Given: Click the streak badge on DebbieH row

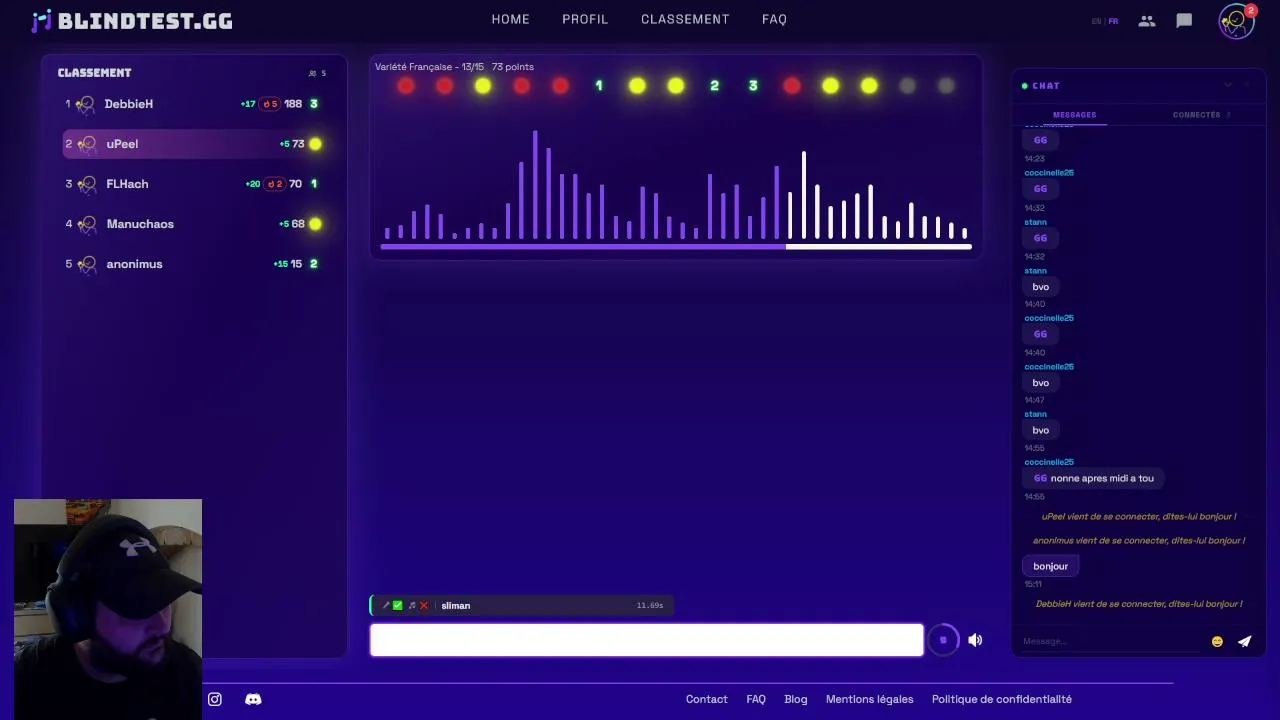Looking at the screenshot, I should [270, 104].
